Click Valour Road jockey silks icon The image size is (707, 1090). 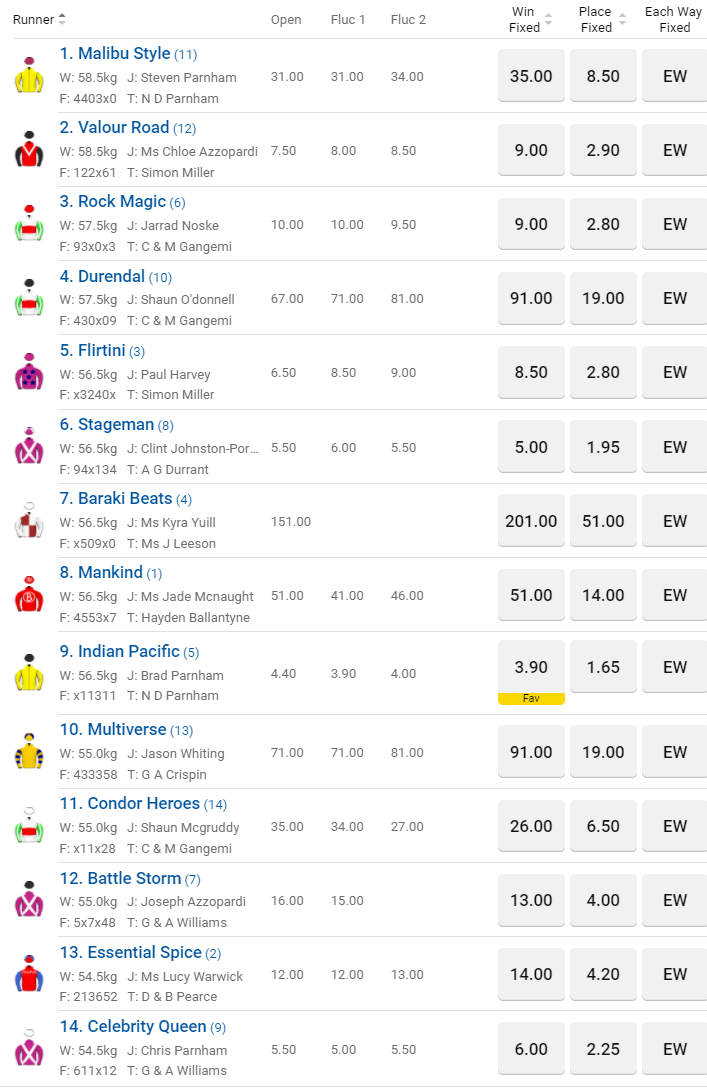(30, 150)
